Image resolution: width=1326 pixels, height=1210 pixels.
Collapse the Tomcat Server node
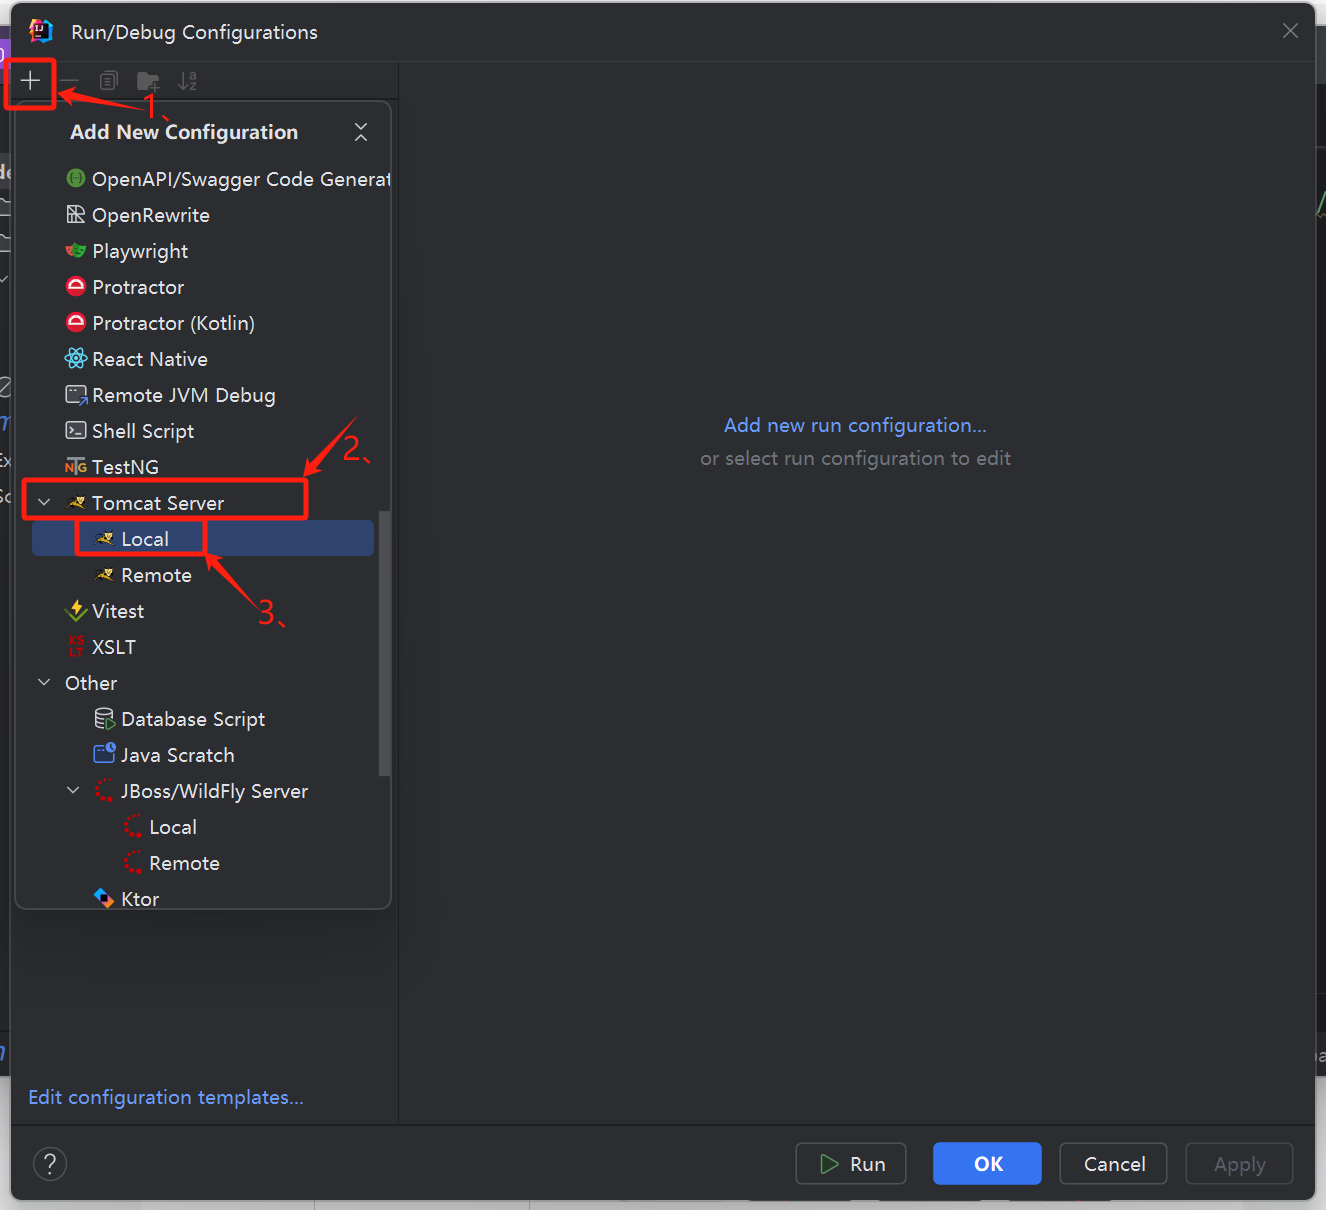click(x=44, y=503)
